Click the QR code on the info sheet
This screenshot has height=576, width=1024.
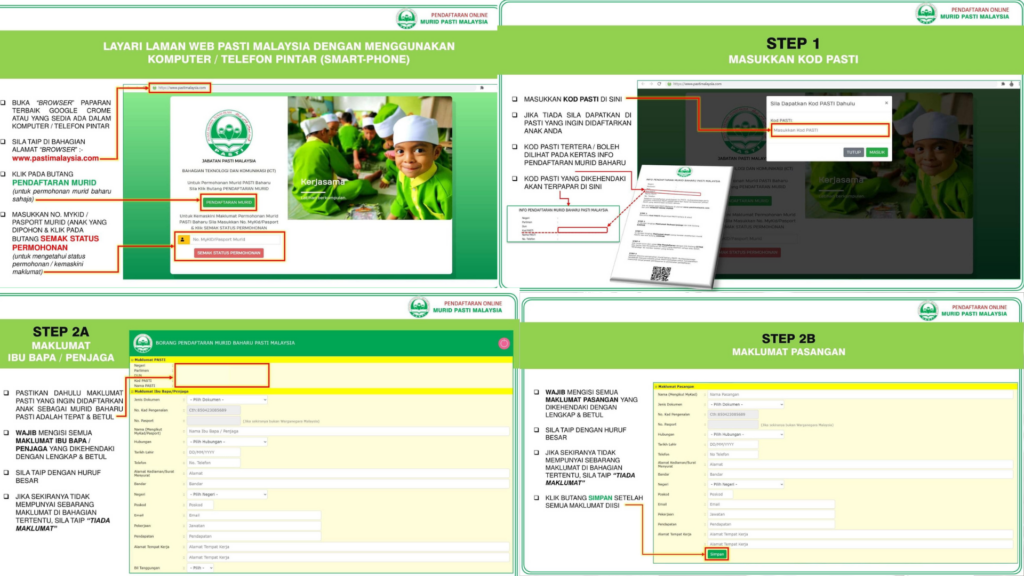(x=661, y=273)
